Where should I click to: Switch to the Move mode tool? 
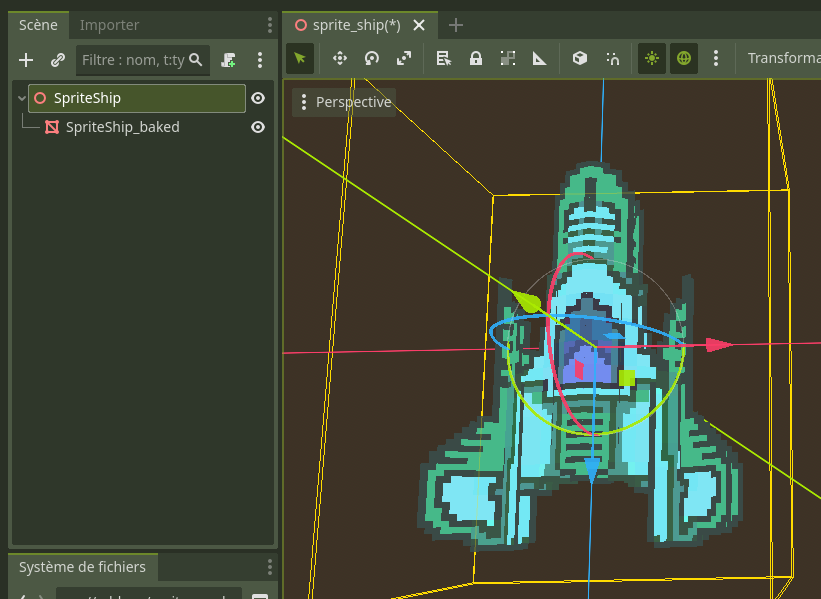(339, 58)
